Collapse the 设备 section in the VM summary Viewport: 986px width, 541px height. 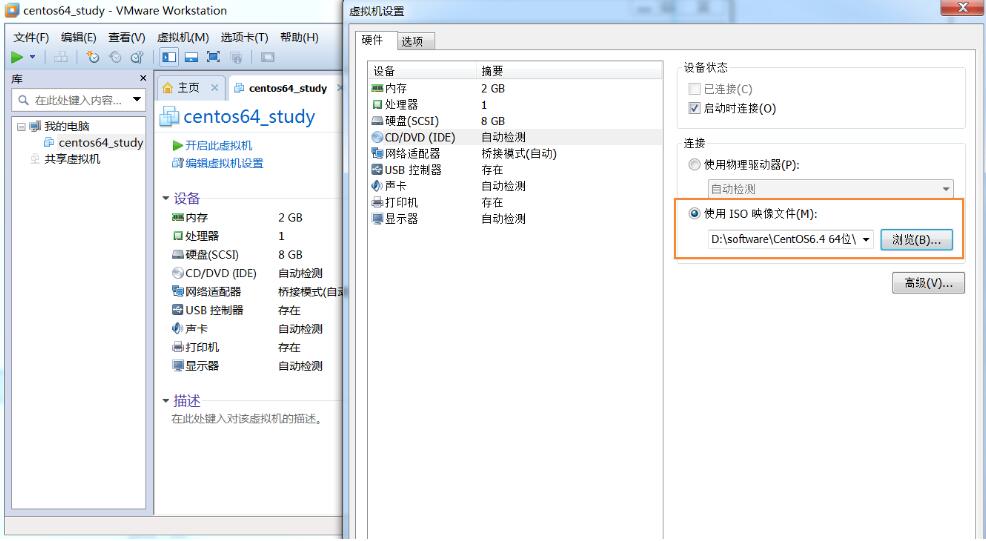(x=166, y=198)
